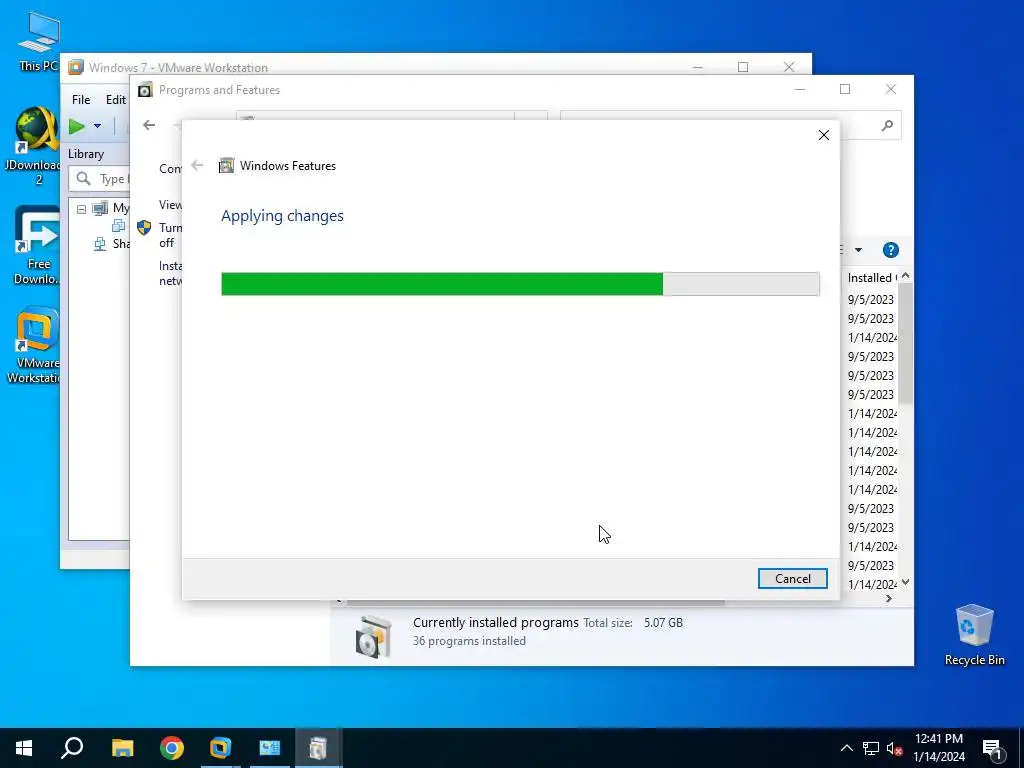1024x768 pixels.
Task: Click Currently installed programs icon
Action: [x=374, y=635]
